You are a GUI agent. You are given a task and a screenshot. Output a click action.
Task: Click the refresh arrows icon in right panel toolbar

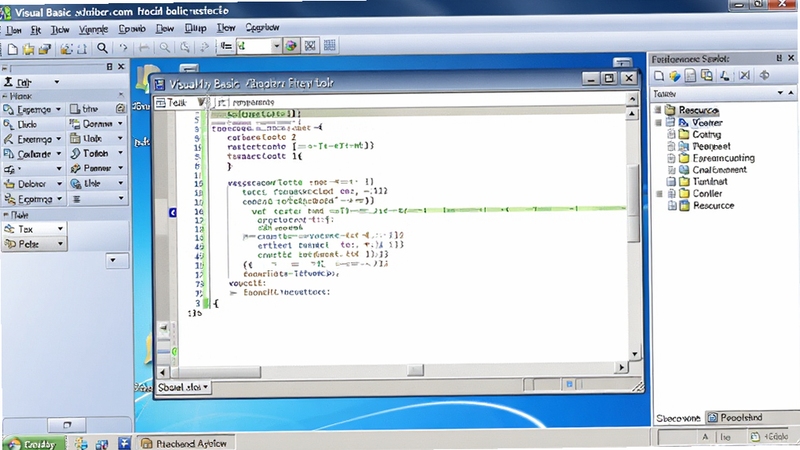point(764,76)
